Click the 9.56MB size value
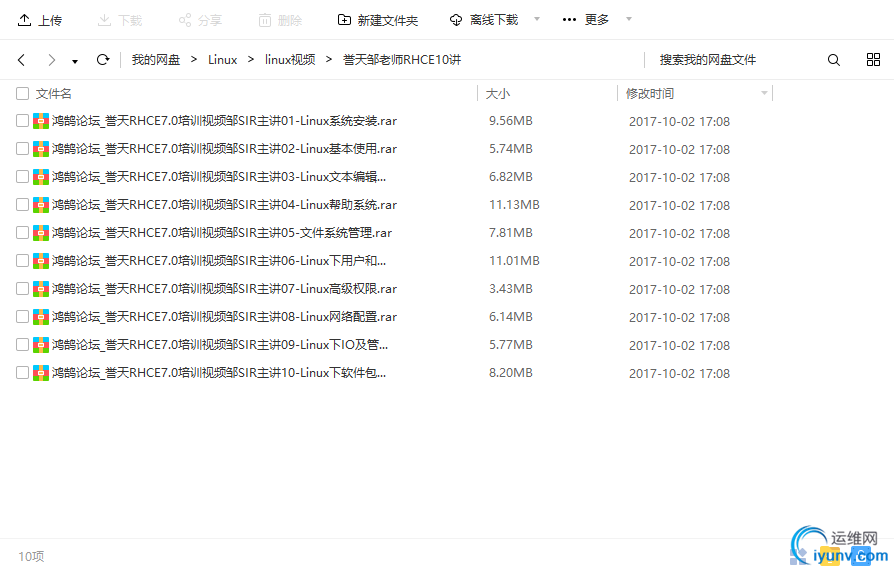Image resolution: width=894 pixels, height=572 pixels. [510, 121]
